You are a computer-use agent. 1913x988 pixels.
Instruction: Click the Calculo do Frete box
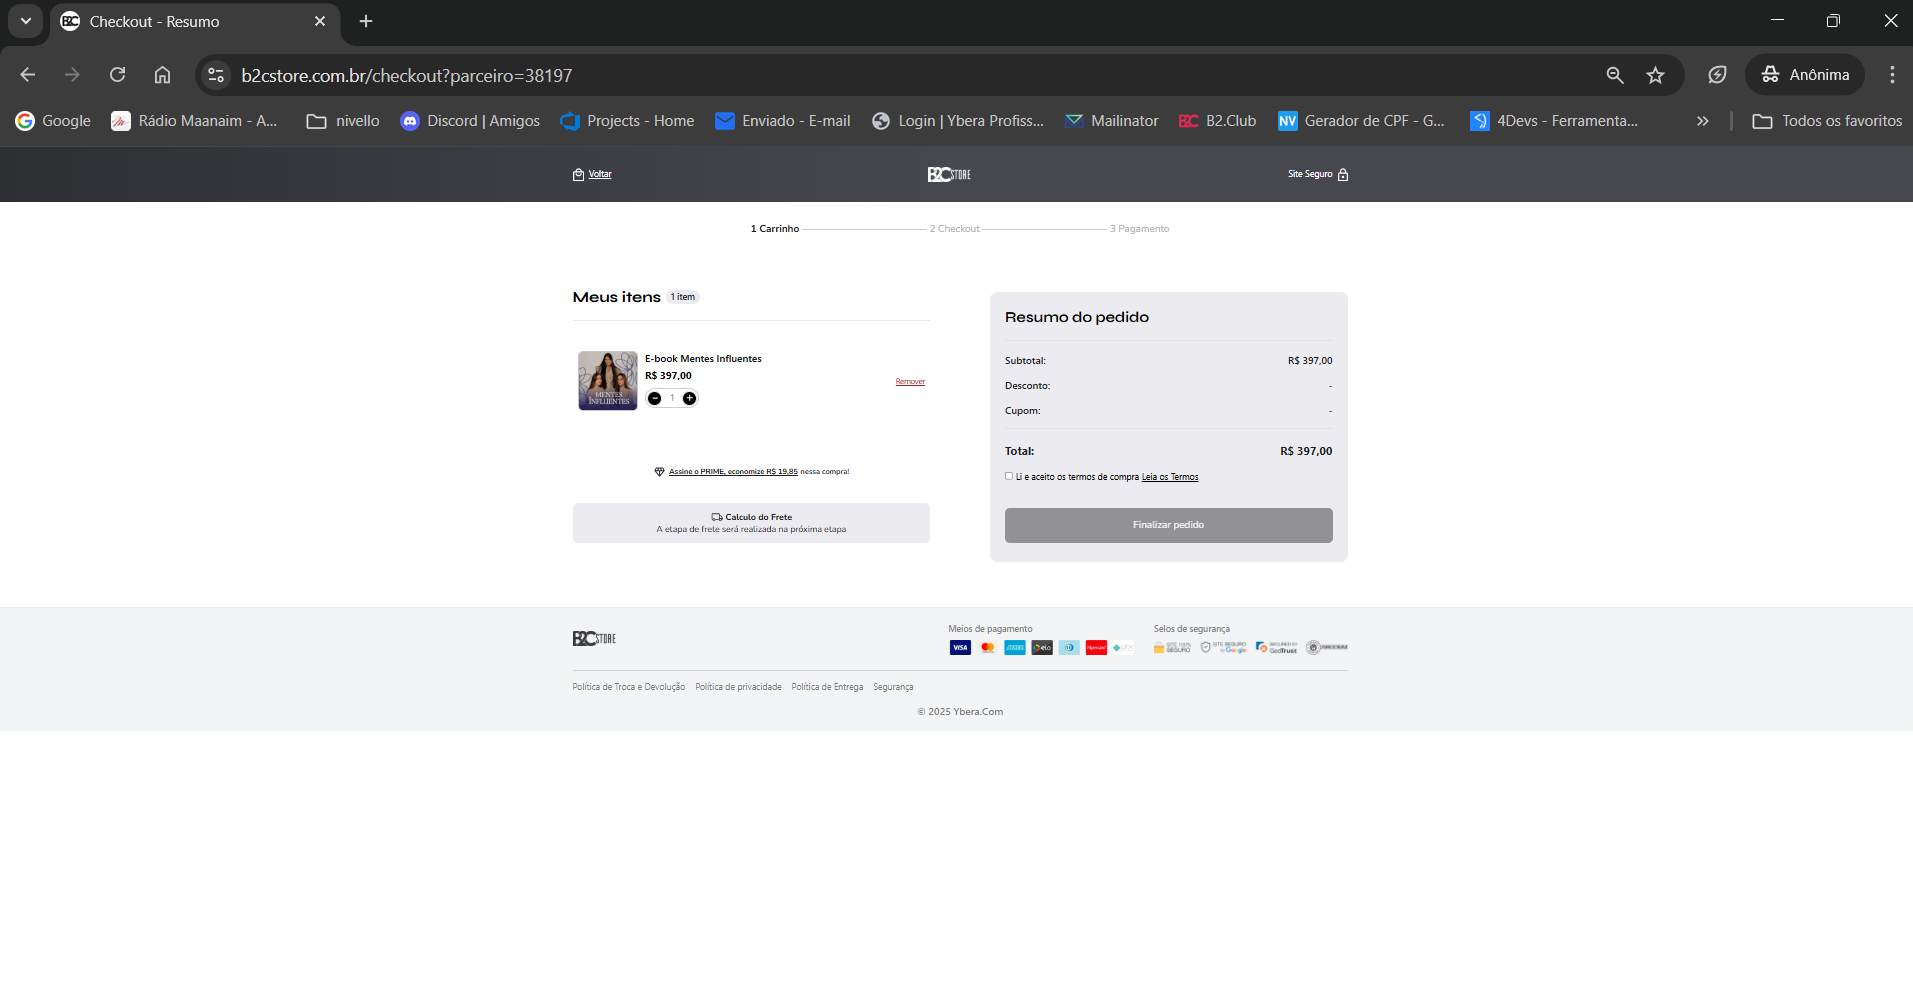point(751,523)
